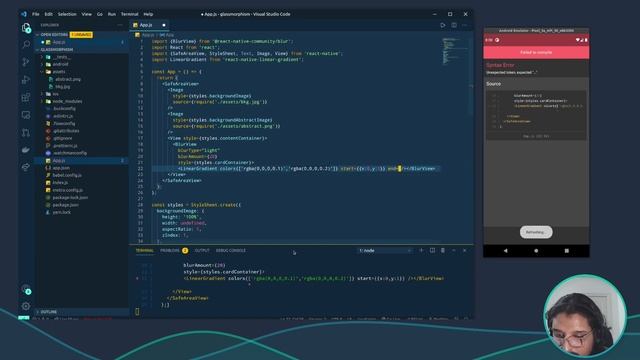Open Remote Explorer in activity bar
This screenshot has height=360, width=640.
(26, 115)
